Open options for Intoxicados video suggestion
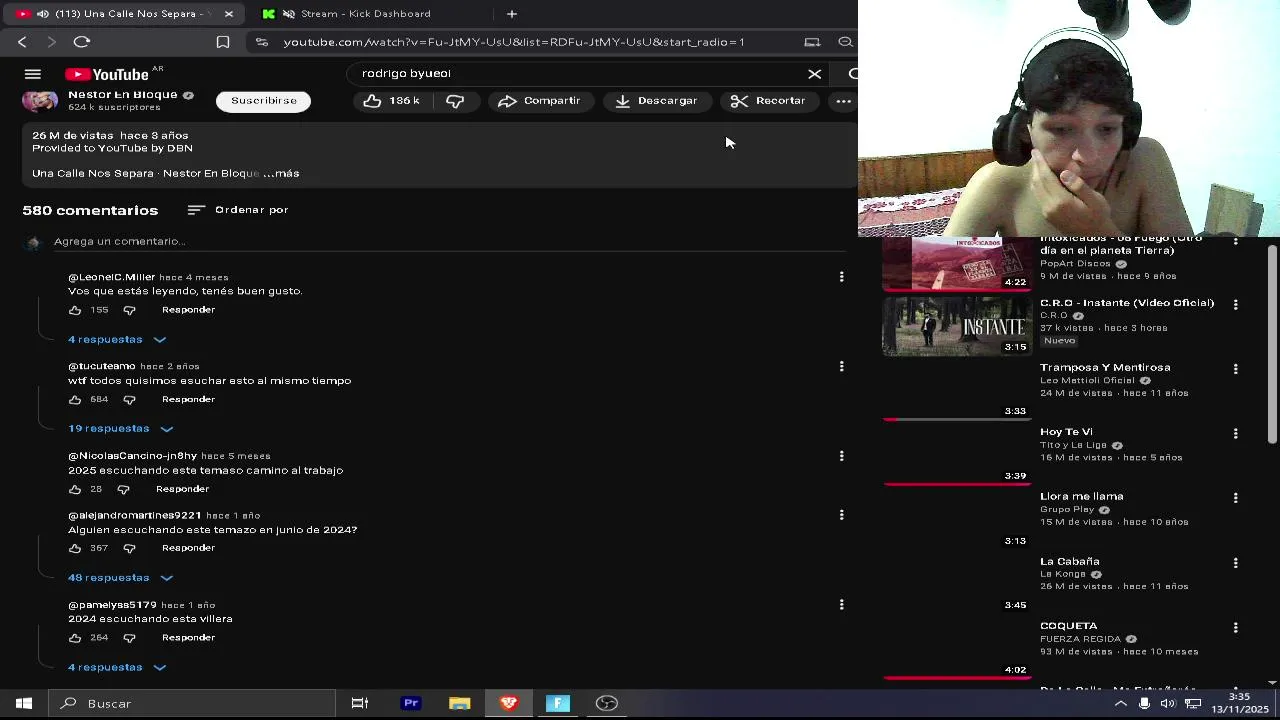 click(x=1235, y=241)
